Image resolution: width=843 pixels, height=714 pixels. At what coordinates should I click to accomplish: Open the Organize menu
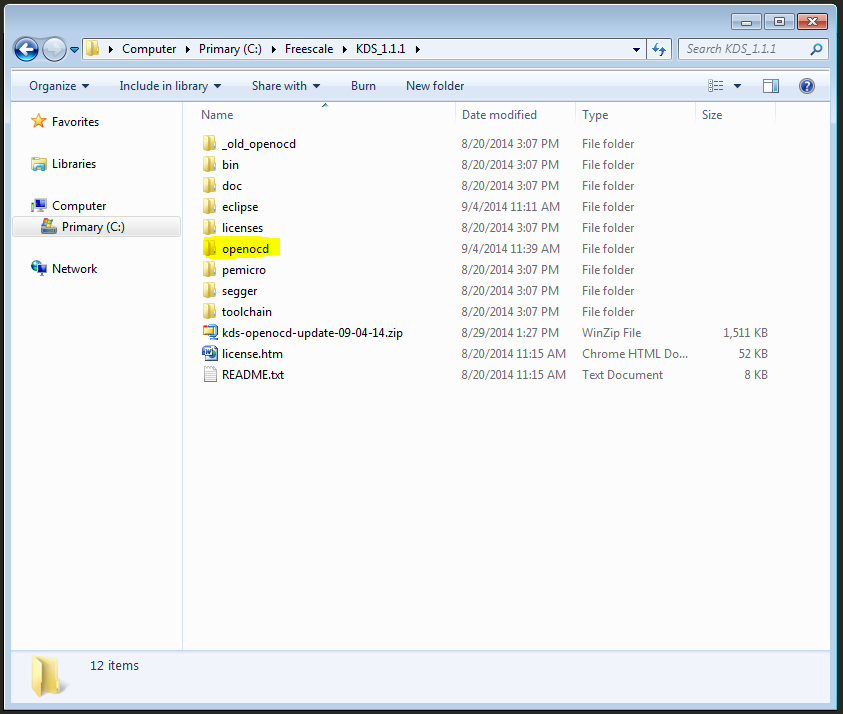pos(59,86)
